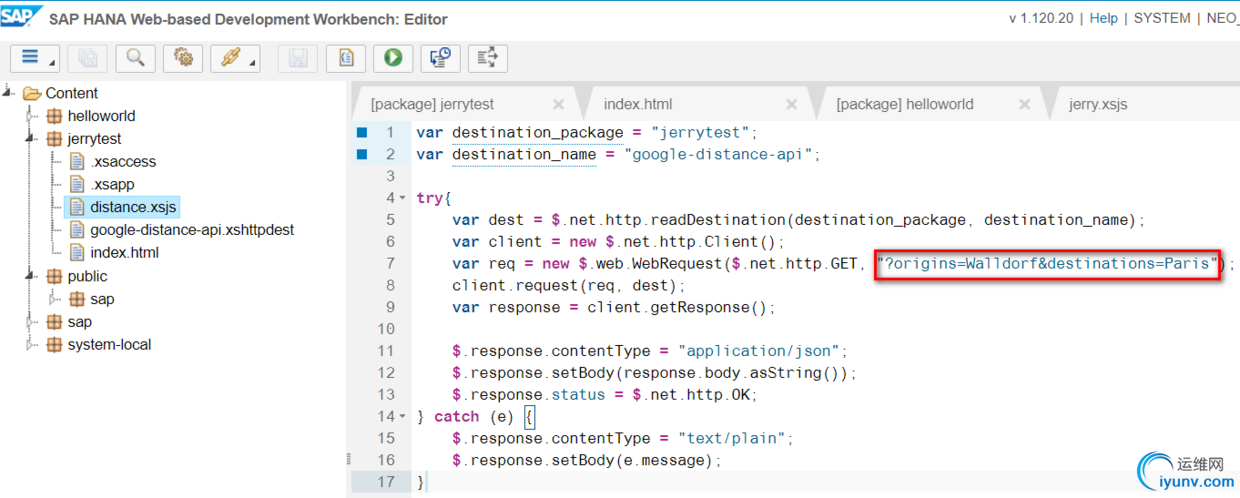The image size is (1240, 498).
Task: Open the hamburger menu in toolbar
Action: pyautogui.click(x=35, y=58)
